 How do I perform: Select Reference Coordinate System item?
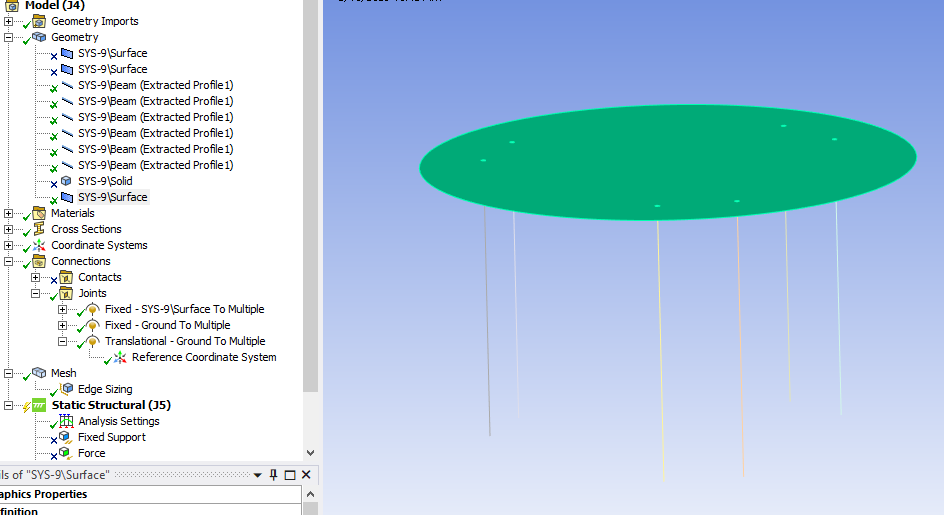click(204, 357)
